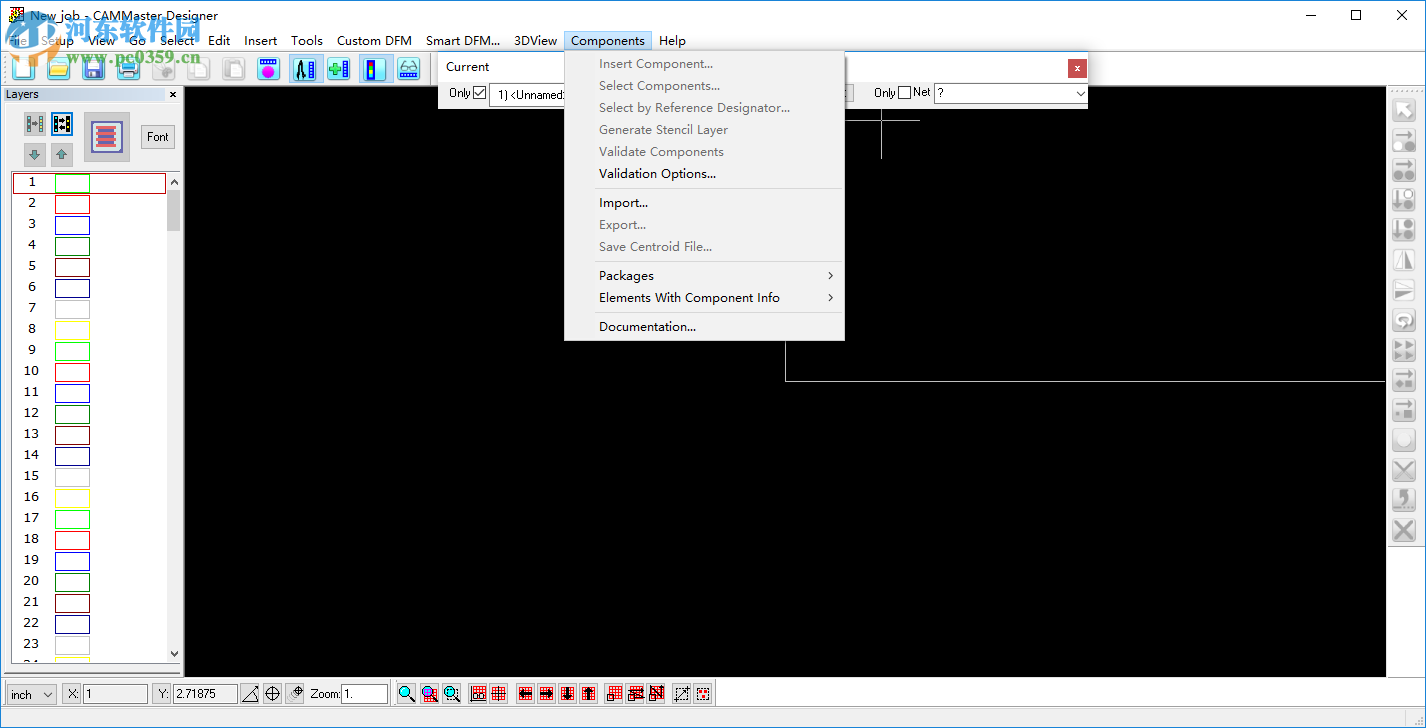
Task: Expand the Packages submenu
Action: [626, 275]
